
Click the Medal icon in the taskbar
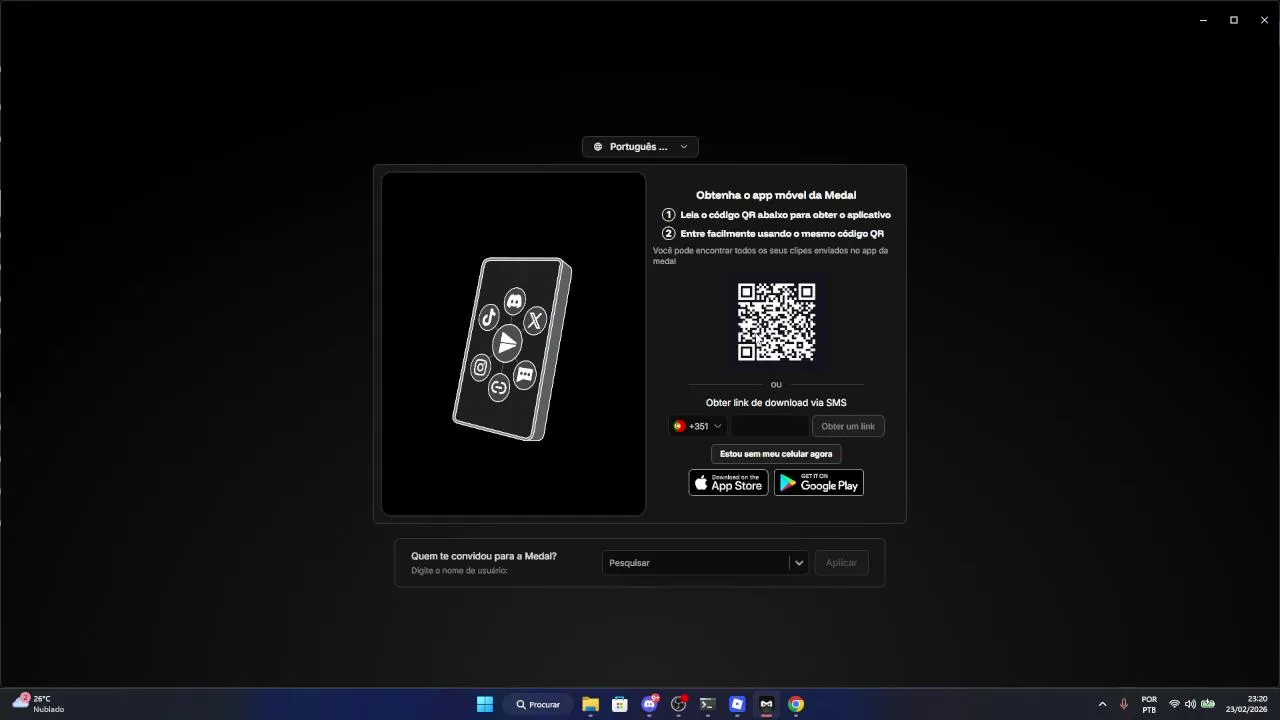(766, 704)
